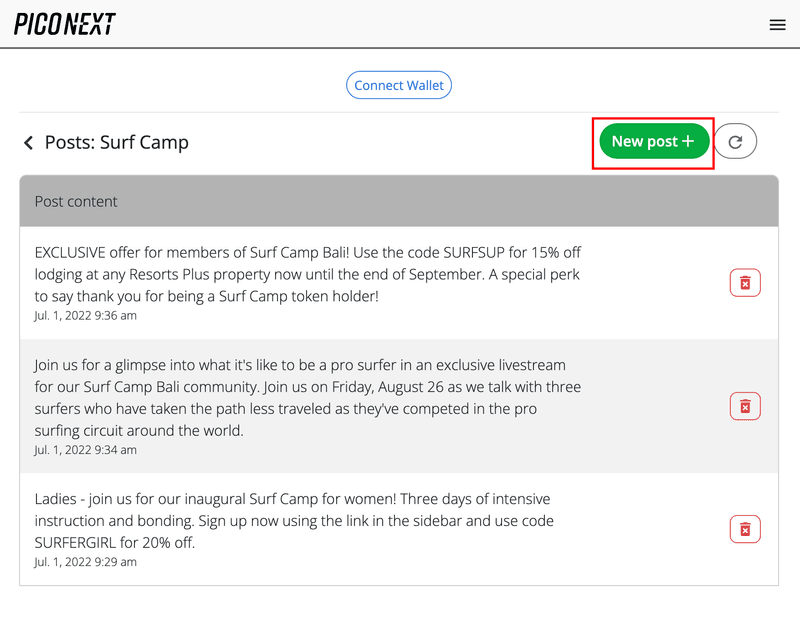Delete the pro surfer livestream post

coord(745,406)
